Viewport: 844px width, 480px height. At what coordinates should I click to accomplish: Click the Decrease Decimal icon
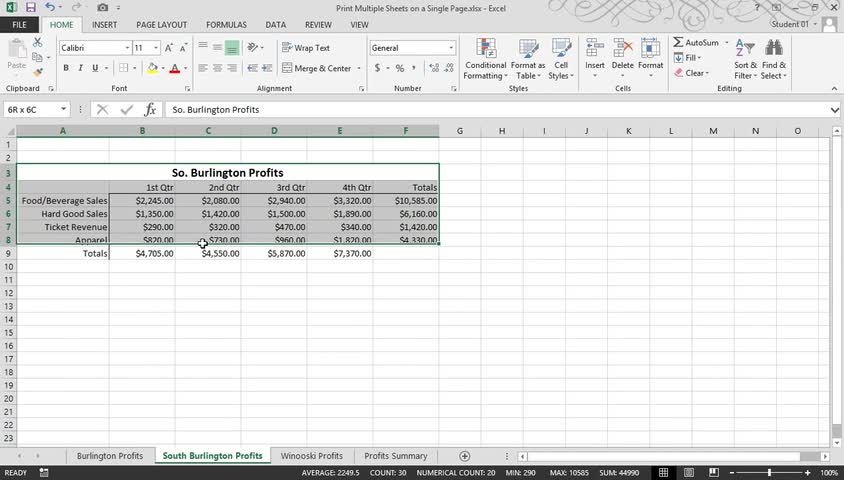pyautogui.click(x=448, y=68)
